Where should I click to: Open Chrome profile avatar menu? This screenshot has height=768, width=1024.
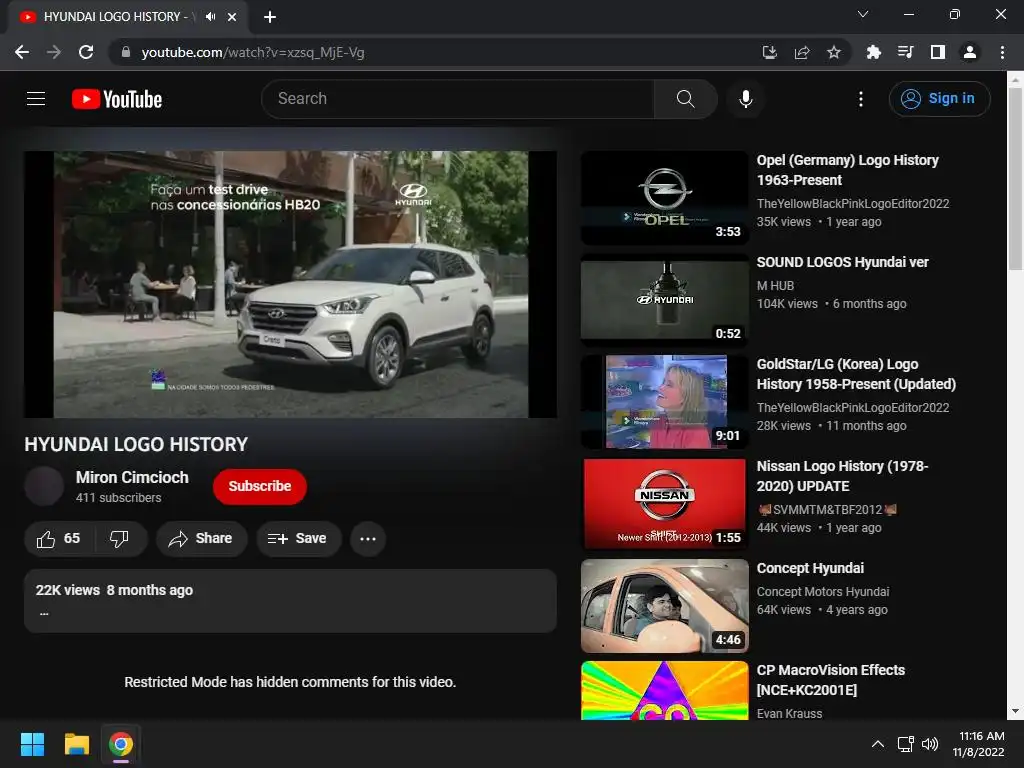970,52
